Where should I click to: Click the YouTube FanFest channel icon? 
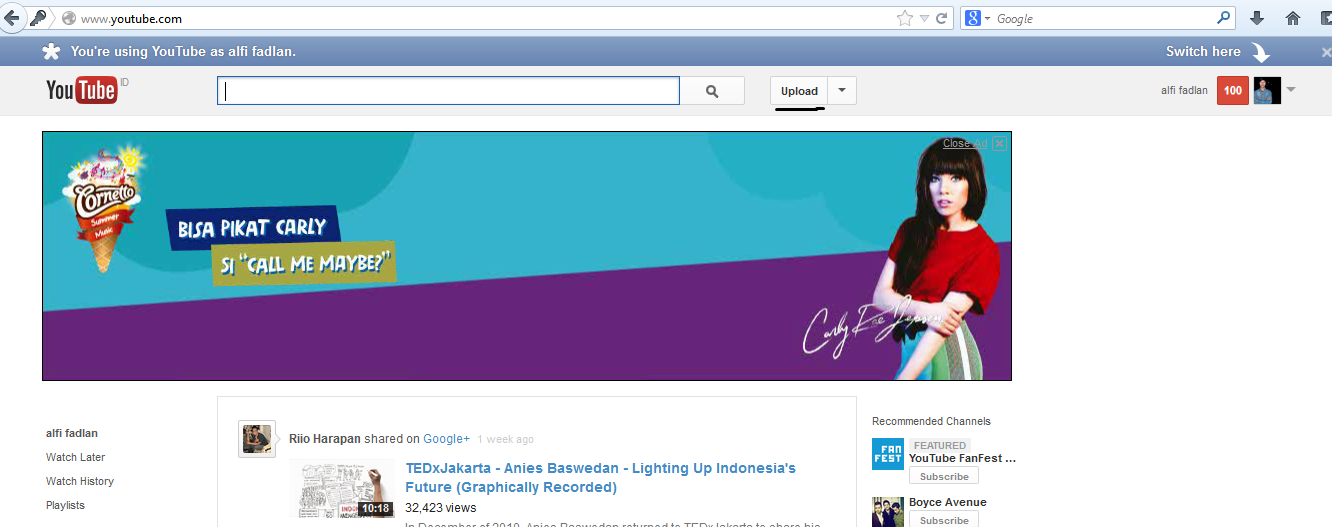tap(887, 454)
